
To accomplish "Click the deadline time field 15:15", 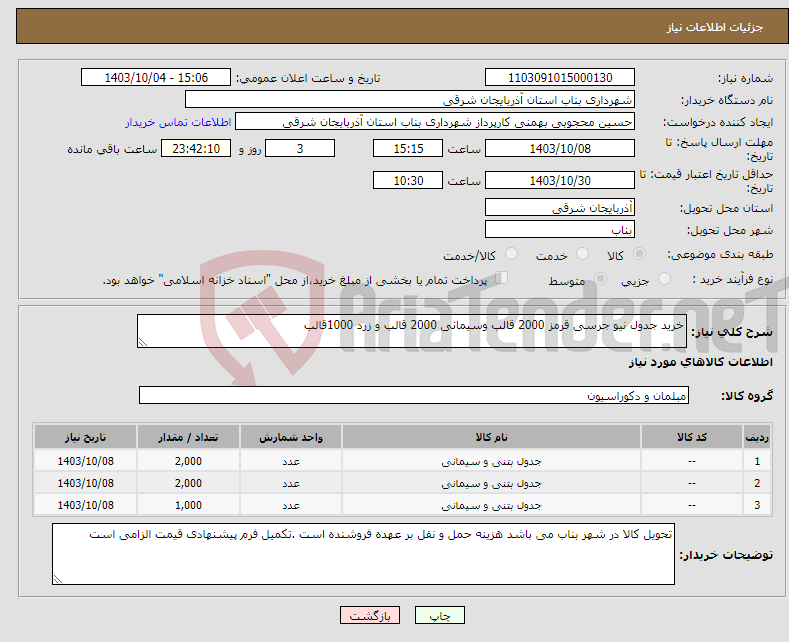I will (408, 148).
